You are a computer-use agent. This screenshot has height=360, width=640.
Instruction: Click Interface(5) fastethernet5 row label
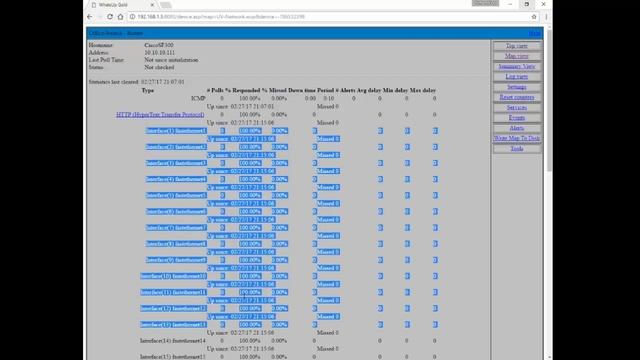pos(176,195)
